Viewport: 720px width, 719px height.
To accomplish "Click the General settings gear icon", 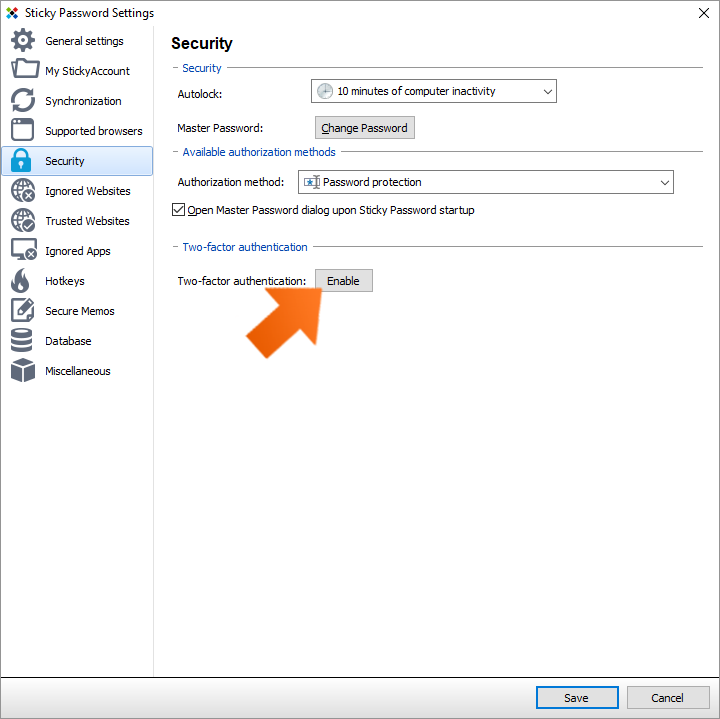I will [x=22, y=40].
